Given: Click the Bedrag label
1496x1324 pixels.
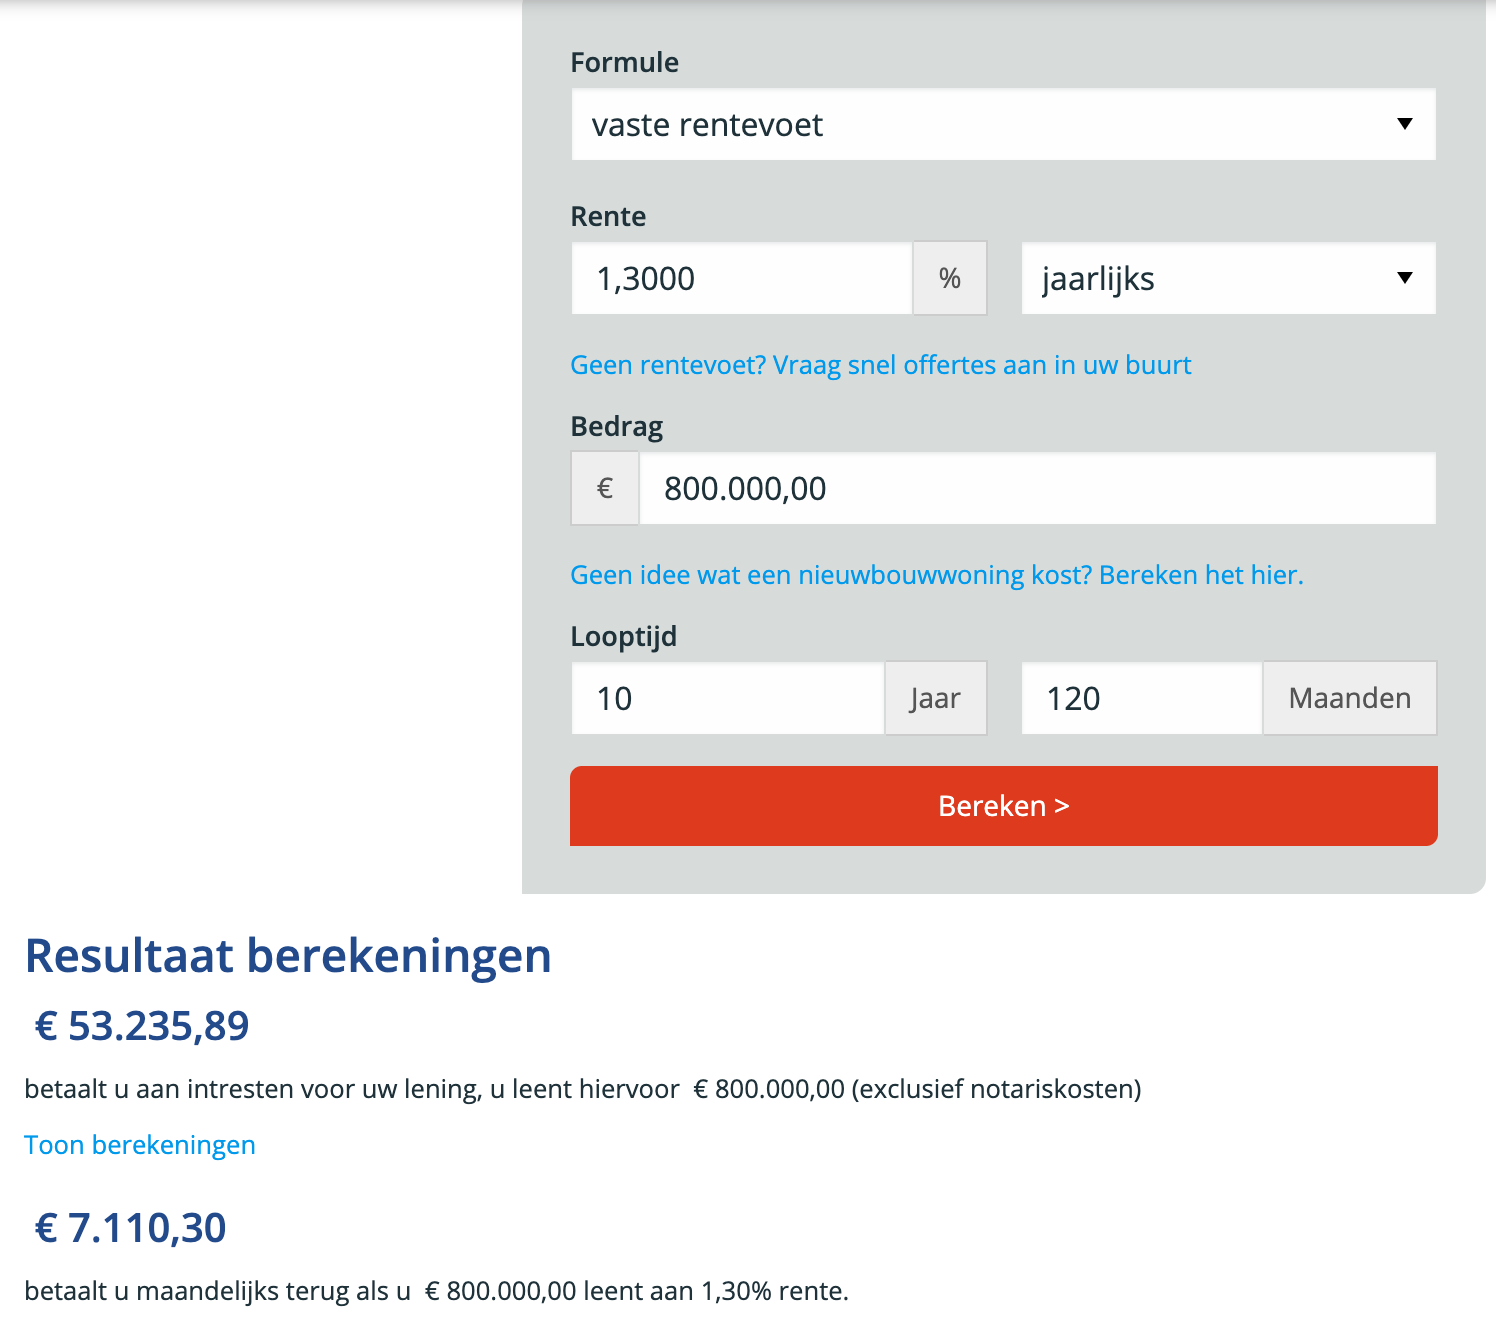Looking at the screenshot, I should (x=616, y=427).
